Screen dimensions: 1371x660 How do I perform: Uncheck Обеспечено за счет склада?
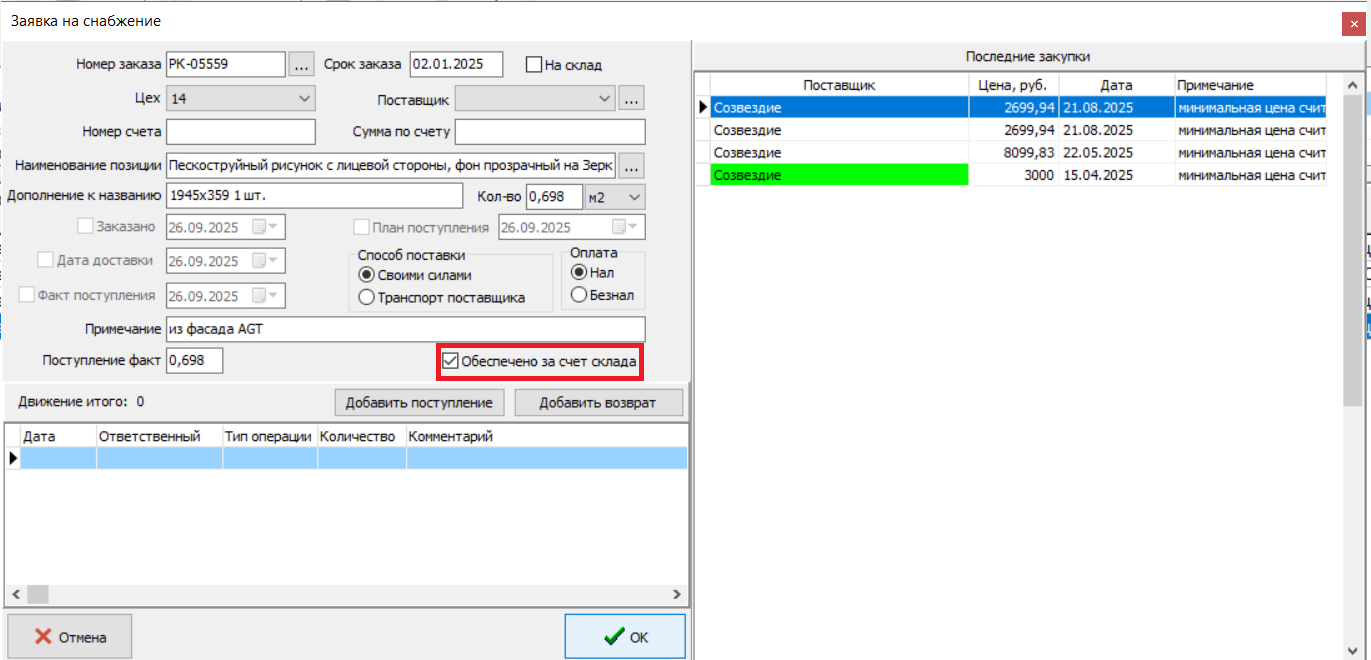click(x=451, y=361)
